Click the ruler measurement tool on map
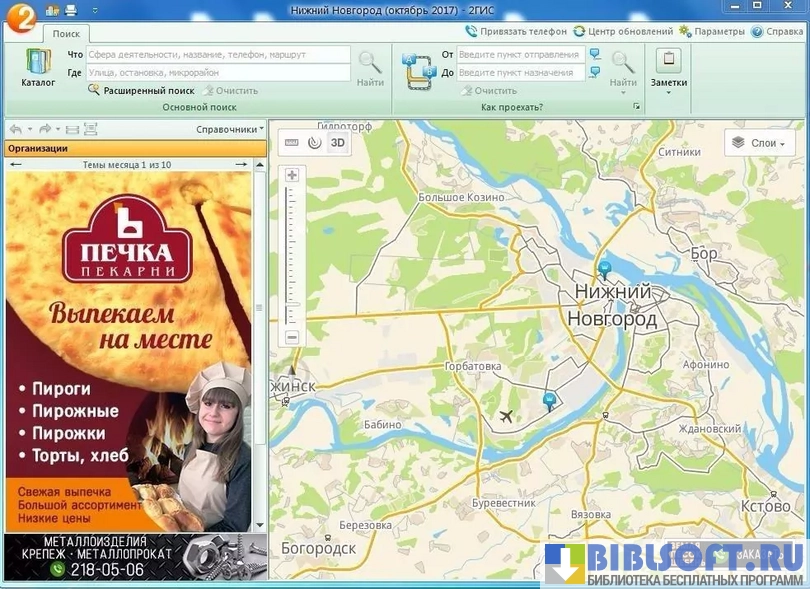 click(292, 142)
